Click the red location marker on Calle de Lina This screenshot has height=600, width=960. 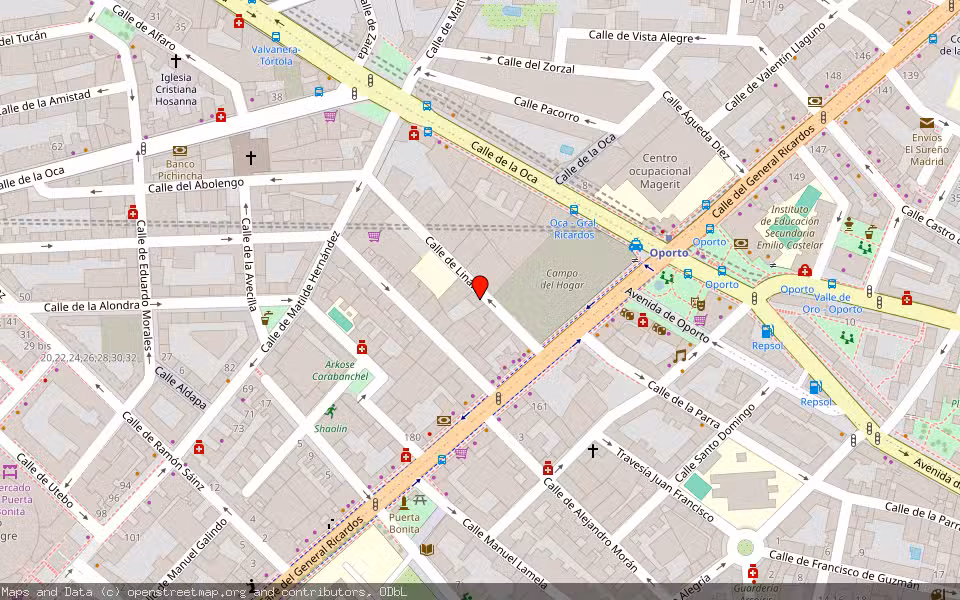pos(481,287)
